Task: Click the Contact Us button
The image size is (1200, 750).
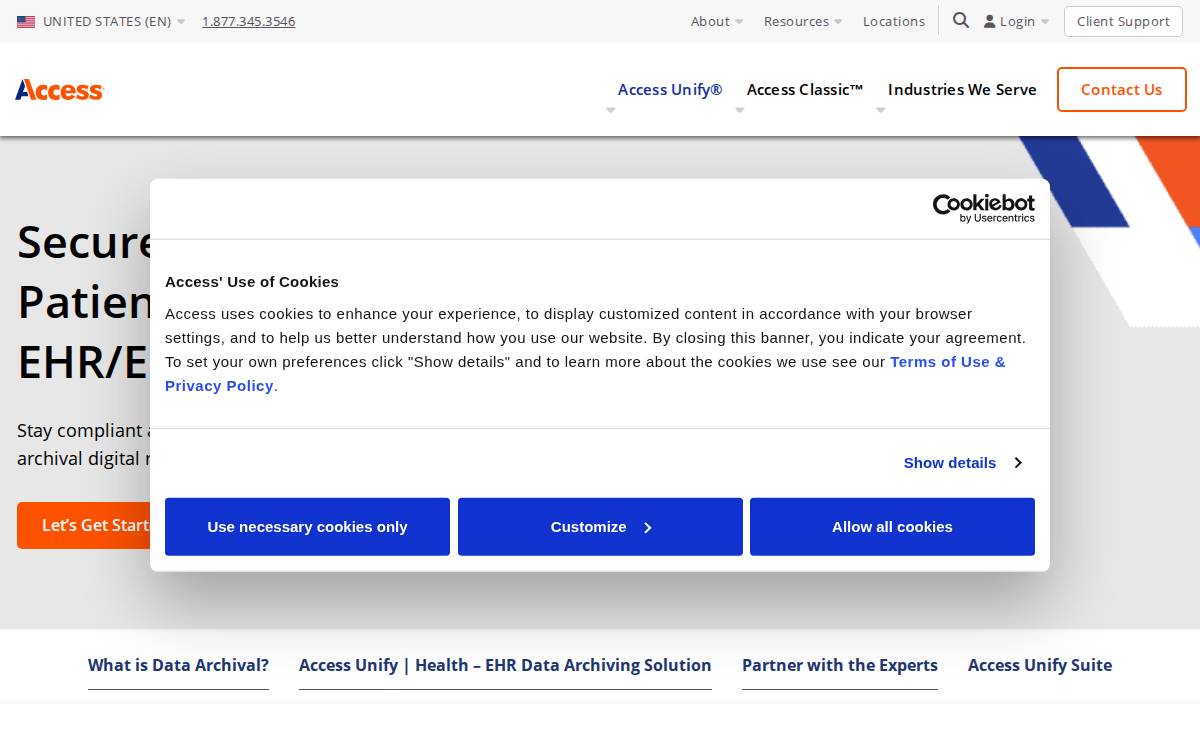Action: pos(1122,90)
